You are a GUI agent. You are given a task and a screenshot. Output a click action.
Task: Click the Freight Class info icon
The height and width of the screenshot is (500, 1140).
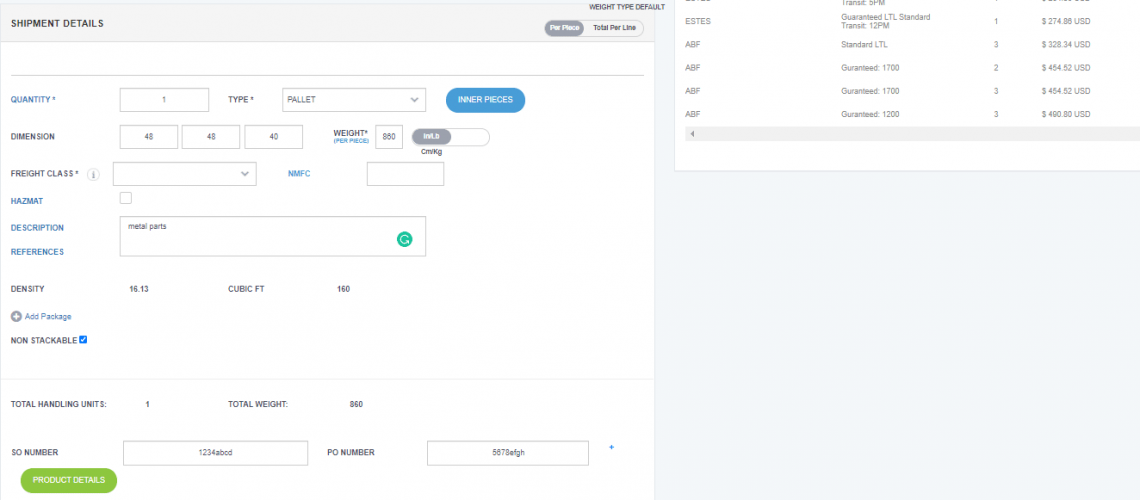[x=93, y=175]
